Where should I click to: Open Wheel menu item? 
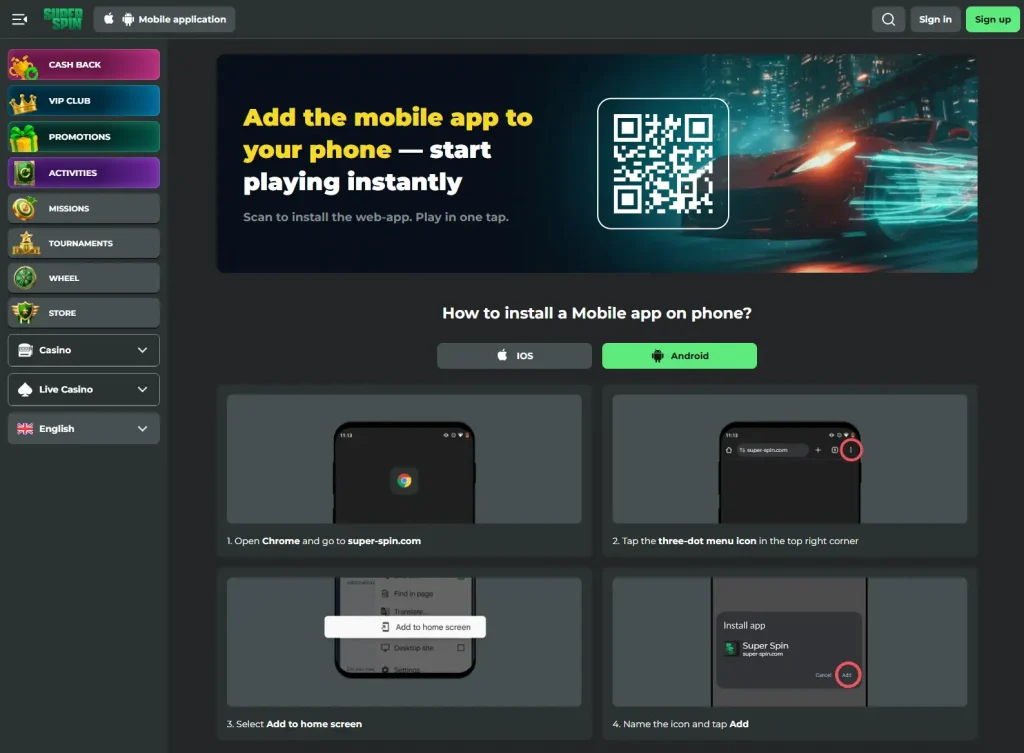84,278
